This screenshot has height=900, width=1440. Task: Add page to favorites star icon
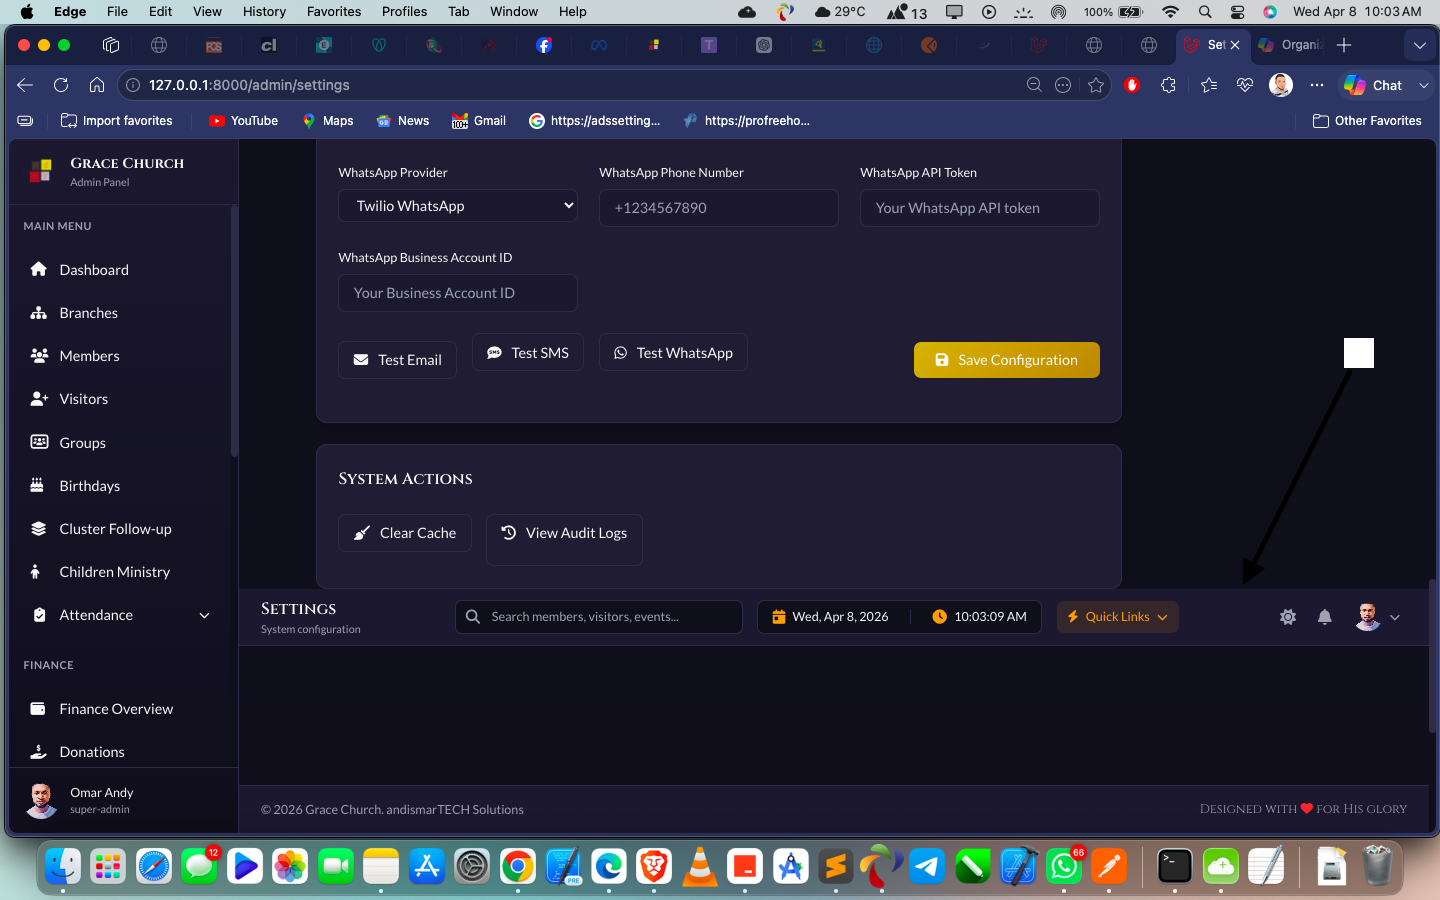pyautogui.click(x=1096, y=85)
